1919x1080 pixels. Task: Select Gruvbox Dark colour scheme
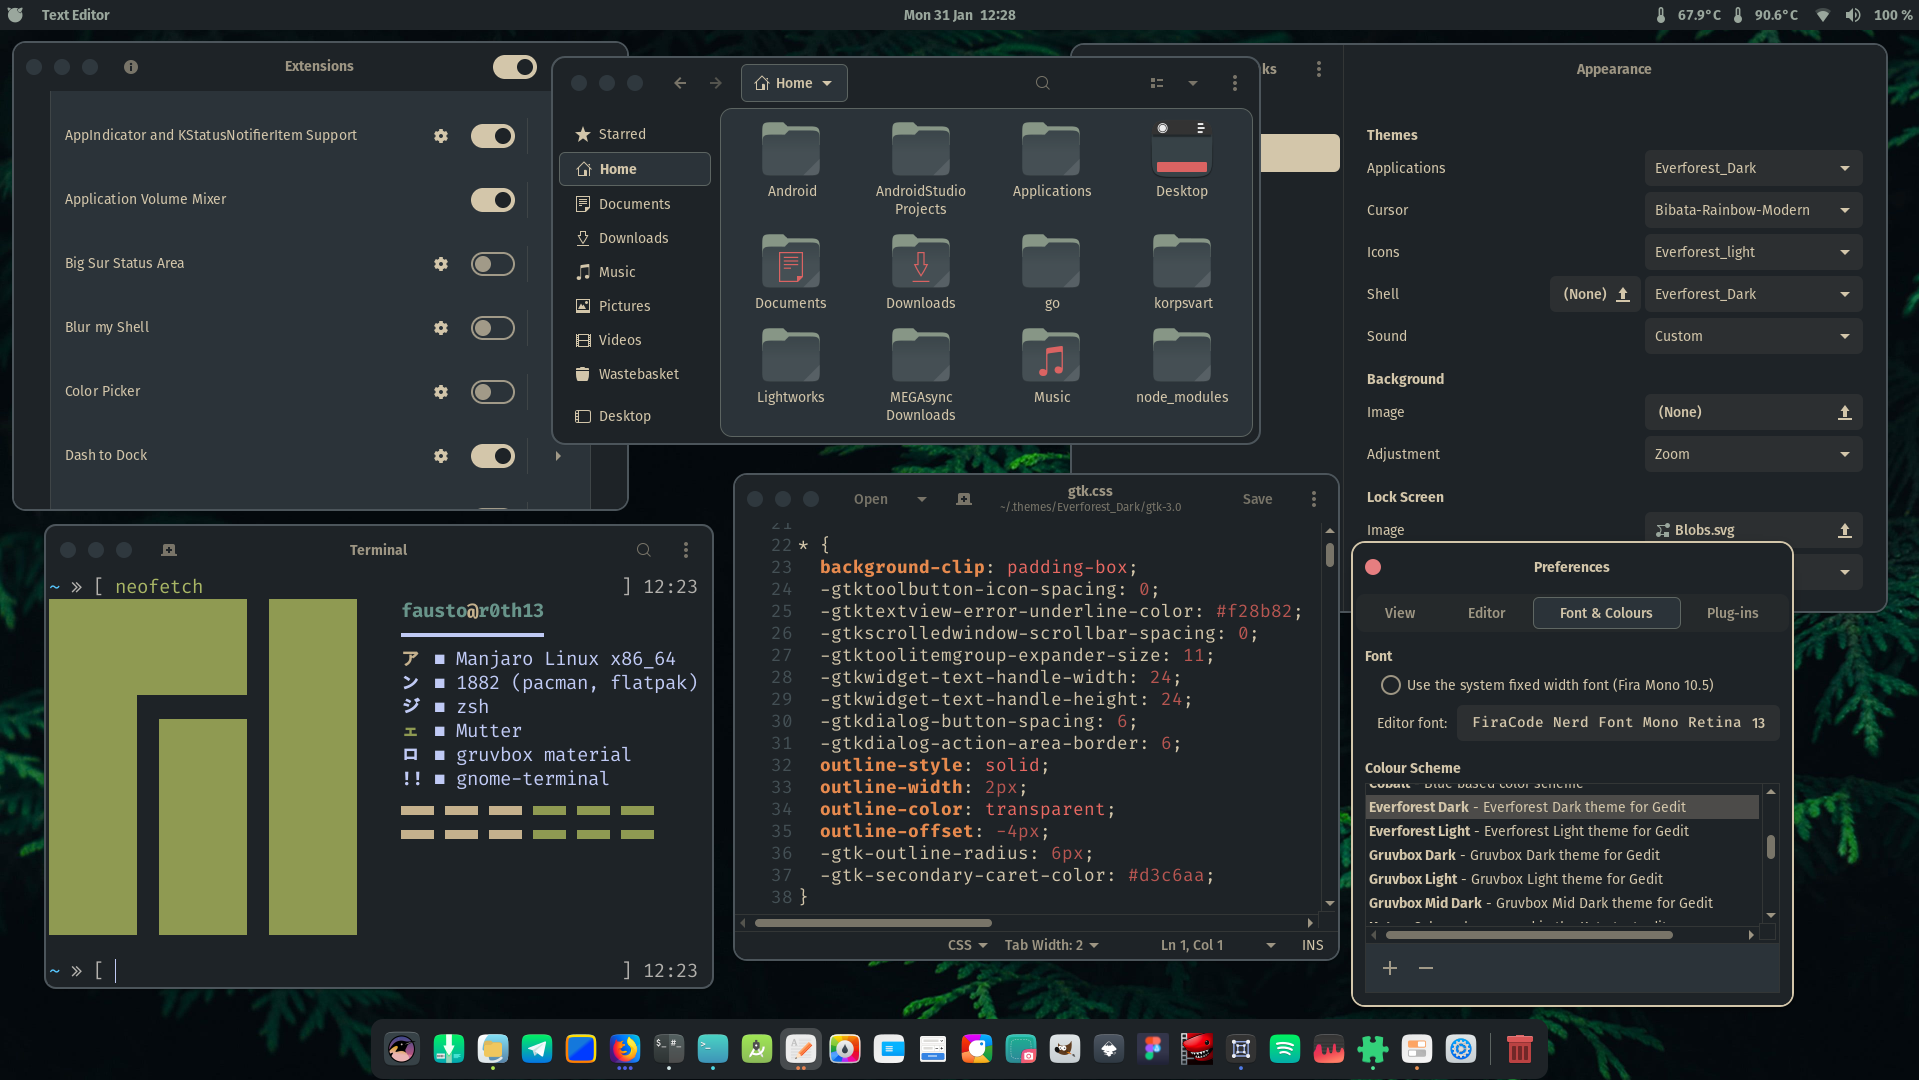[1562, 855]
